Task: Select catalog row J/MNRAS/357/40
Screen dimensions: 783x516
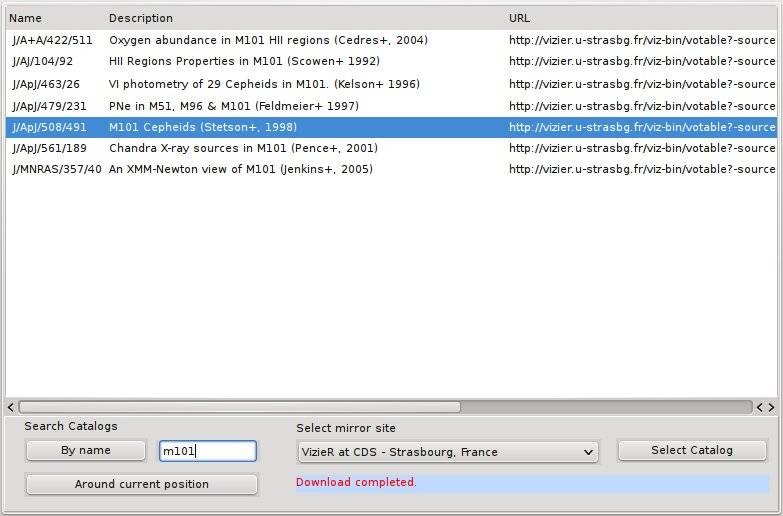Action: point(392,169)
